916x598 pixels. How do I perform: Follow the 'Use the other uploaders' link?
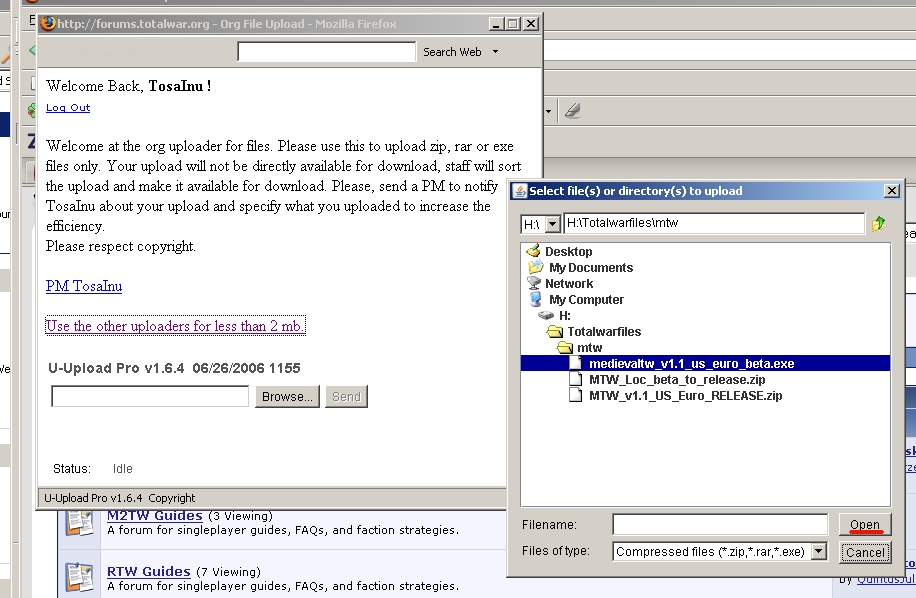tap(175, 326)
